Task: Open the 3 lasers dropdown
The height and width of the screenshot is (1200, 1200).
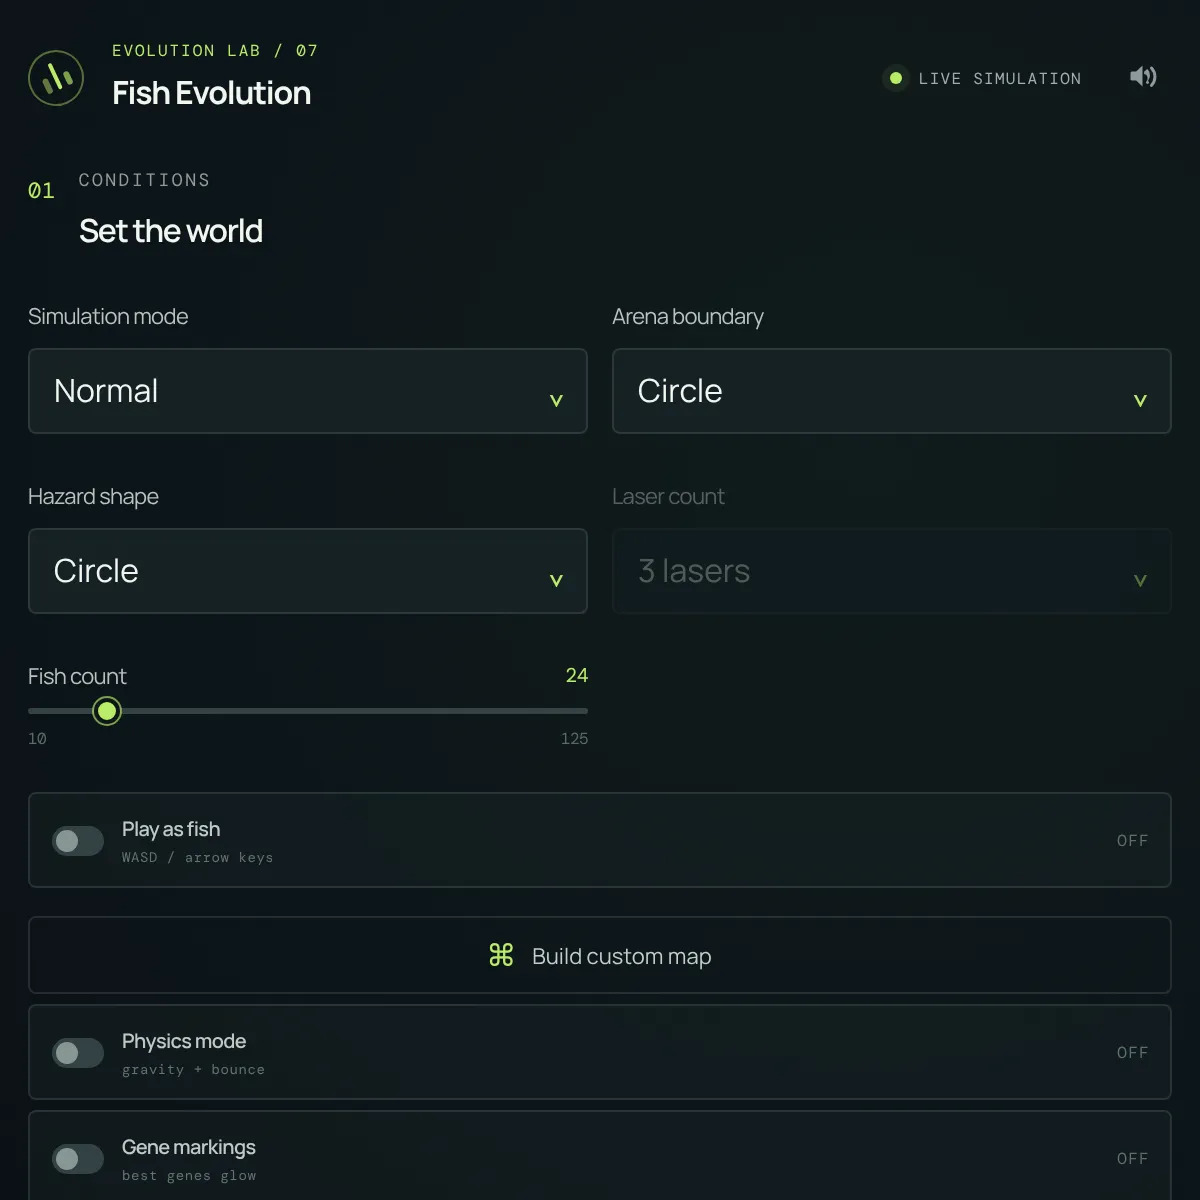Action: (x=892, y=571)
